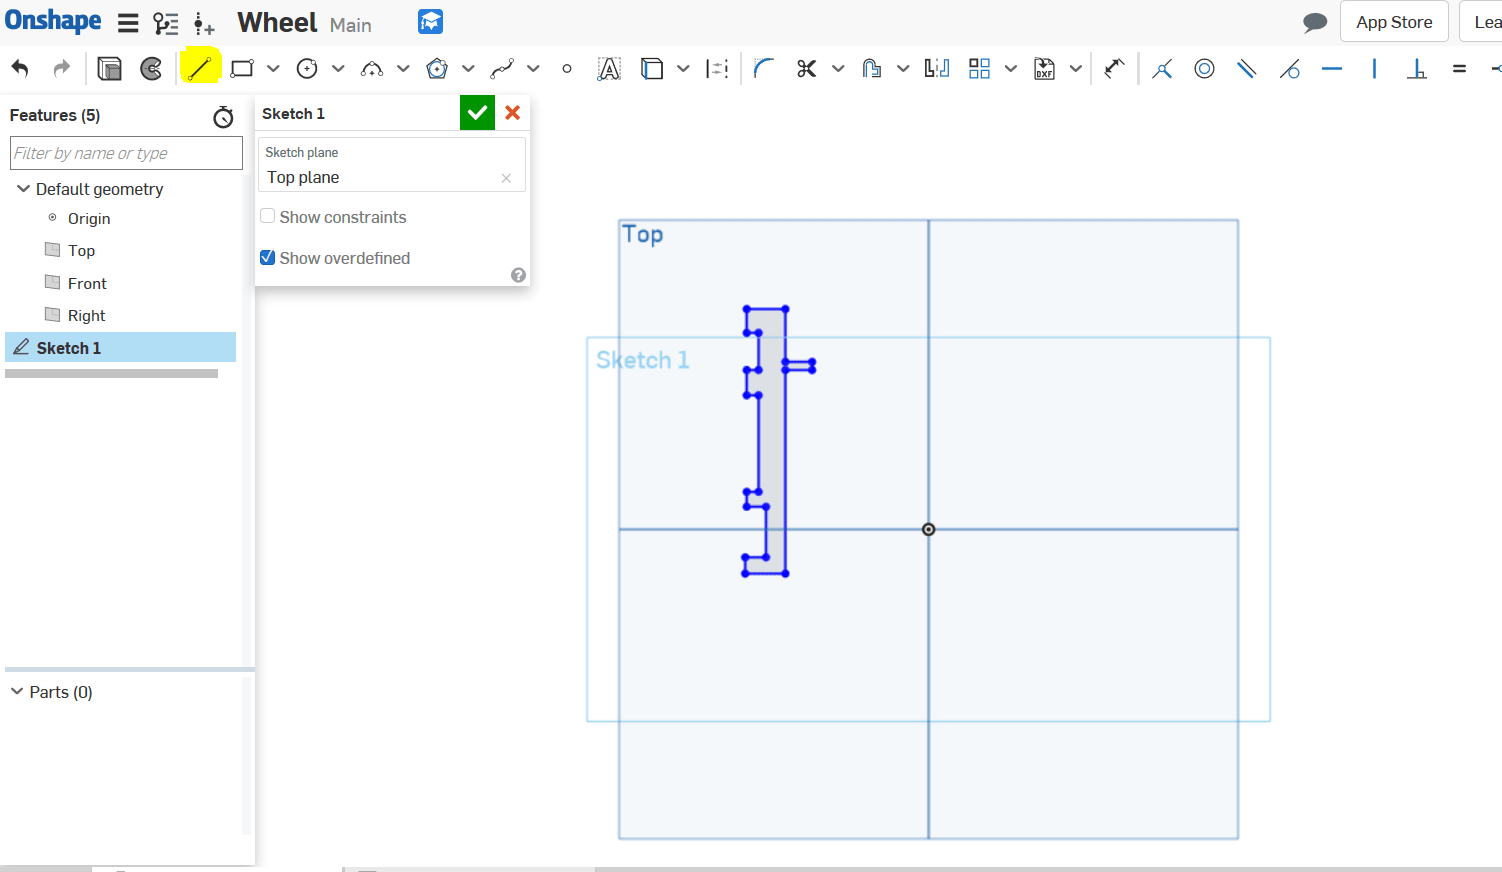This screenshot has width=1502, height=872.
Task: Select the Top plane tree item
Action: click(81, 250)
